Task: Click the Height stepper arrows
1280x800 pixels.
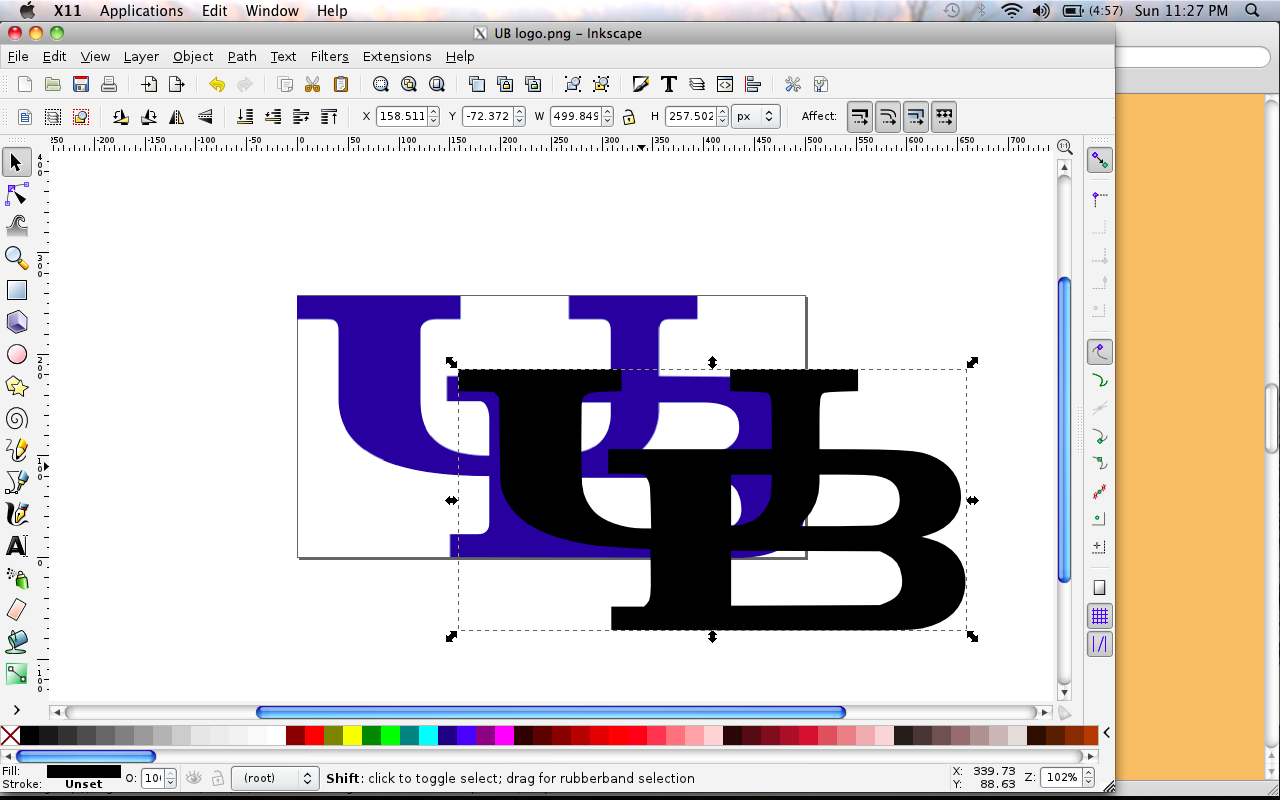Action: pos(723,116)
